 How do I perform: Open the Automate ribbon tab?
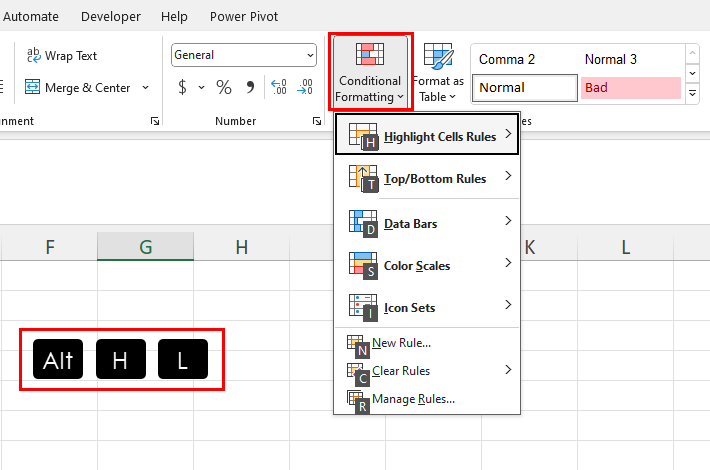point(31,17)
